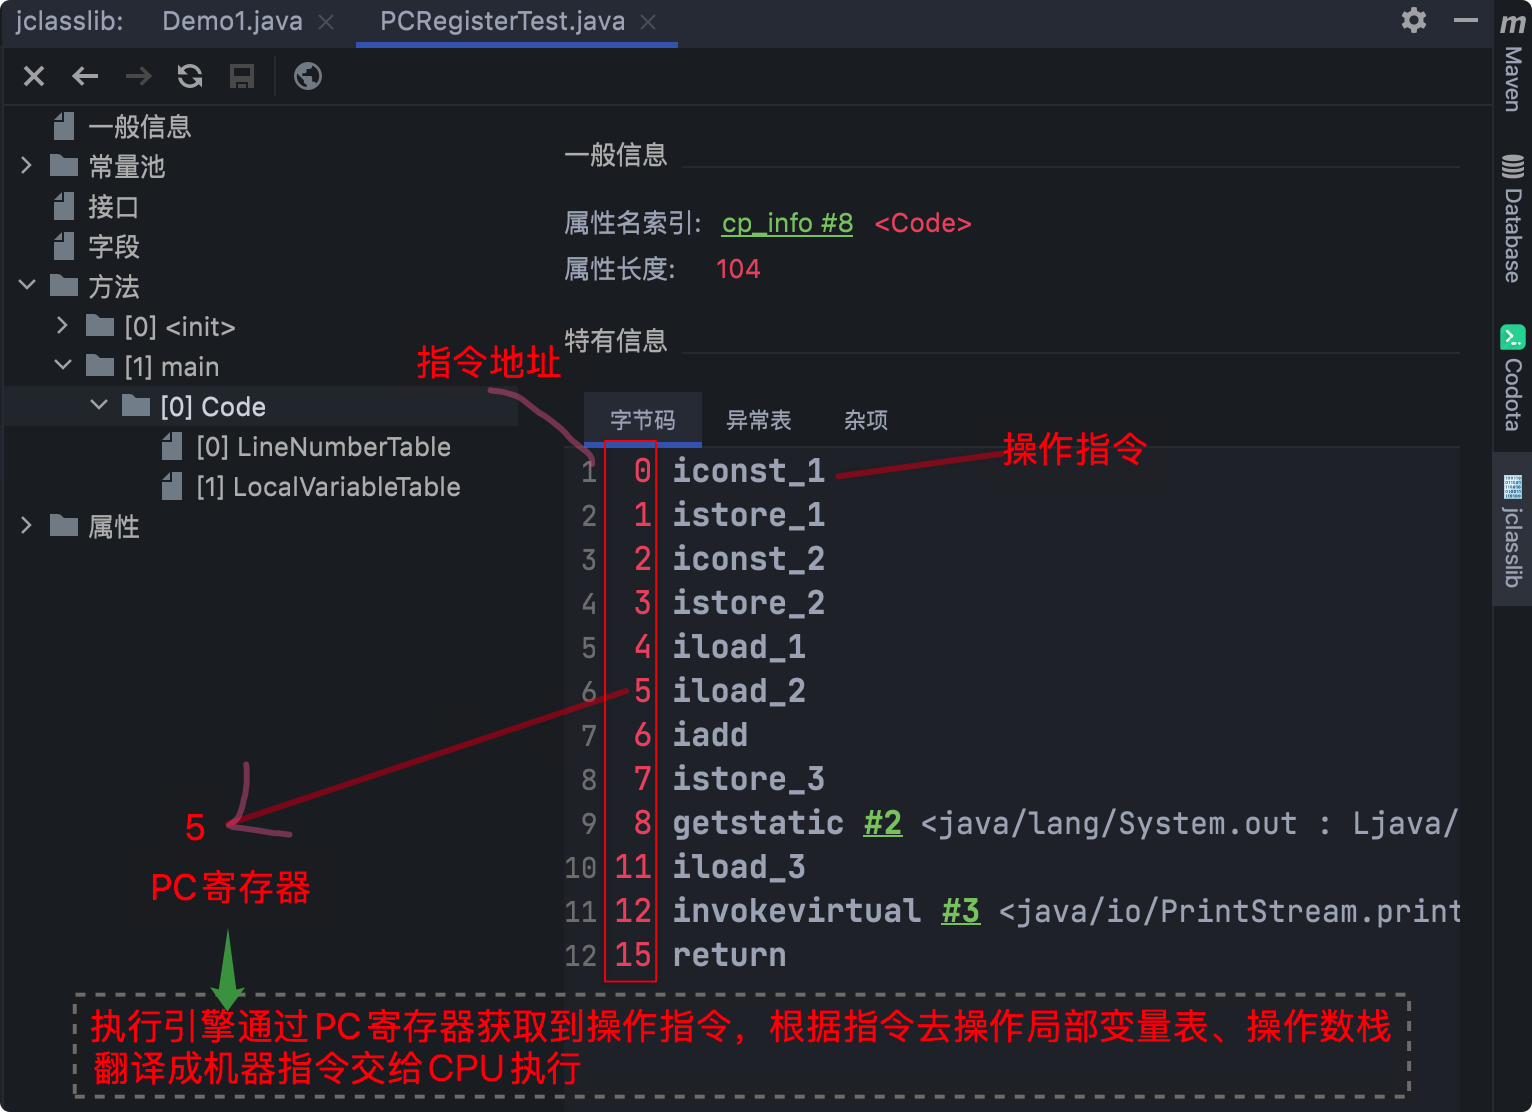The height and width of the screenshot is (1112, 1532).
Task: Click the iload_3 bytecode line
Action: 739,867
